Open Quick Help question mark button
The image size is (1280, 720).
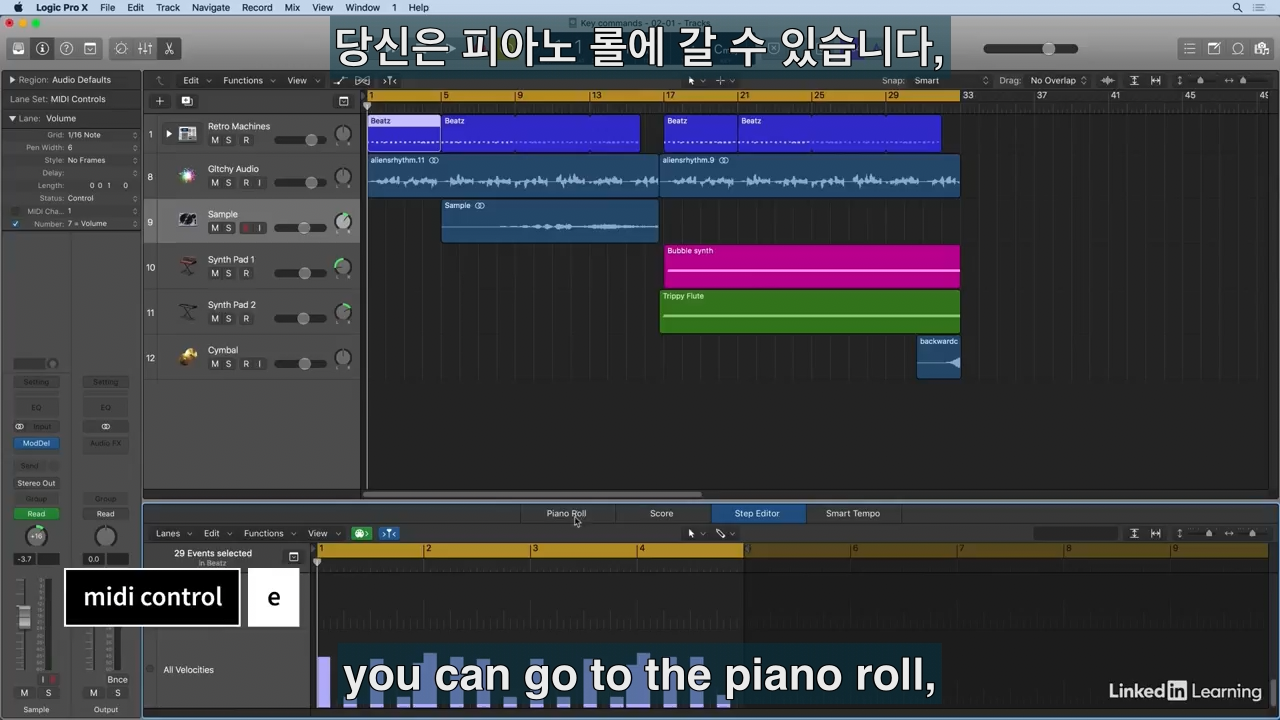[66, 48]
